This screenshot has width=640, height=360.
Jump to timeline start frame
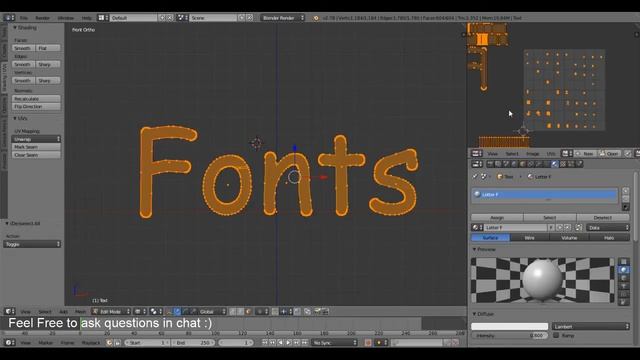(x=264, y=342)
